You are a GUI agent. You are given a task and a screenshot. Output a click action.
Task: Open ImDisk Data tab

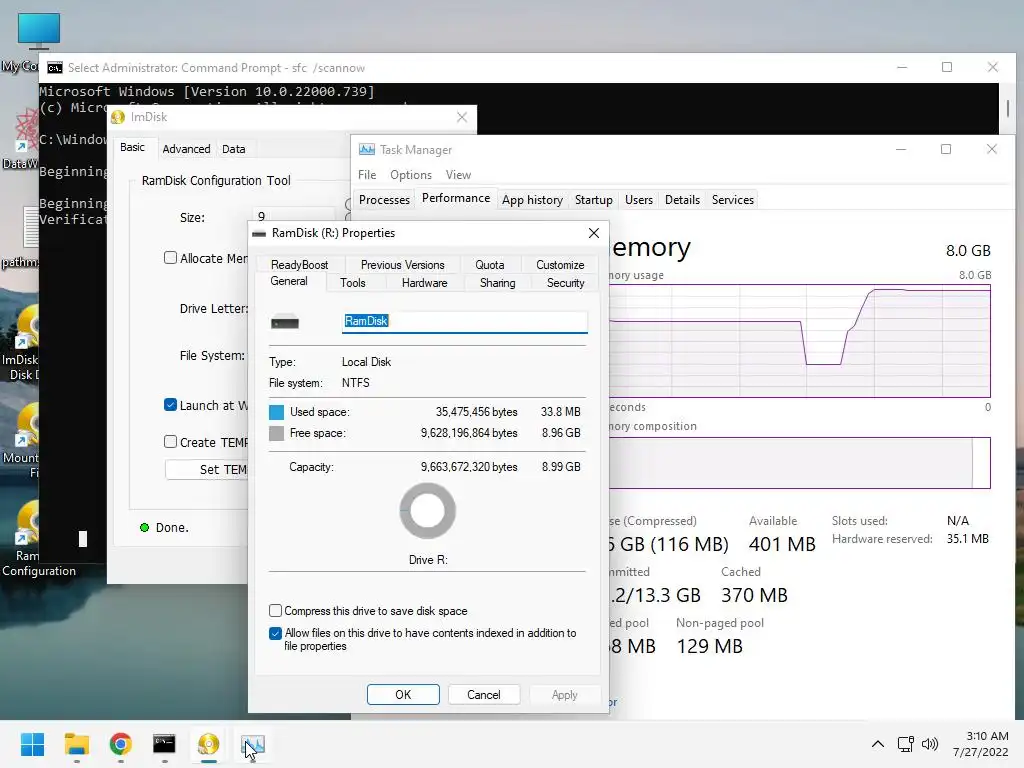pos(233,149)
